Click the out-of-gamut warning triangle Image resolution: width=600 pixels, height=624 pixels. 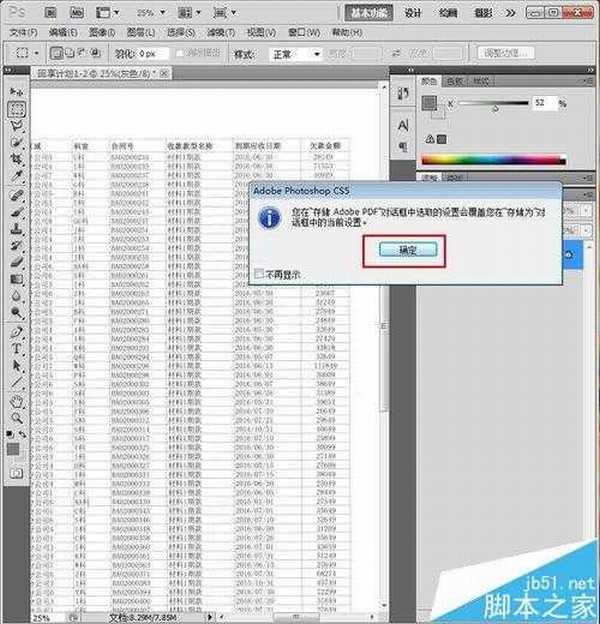click(430, 139)
